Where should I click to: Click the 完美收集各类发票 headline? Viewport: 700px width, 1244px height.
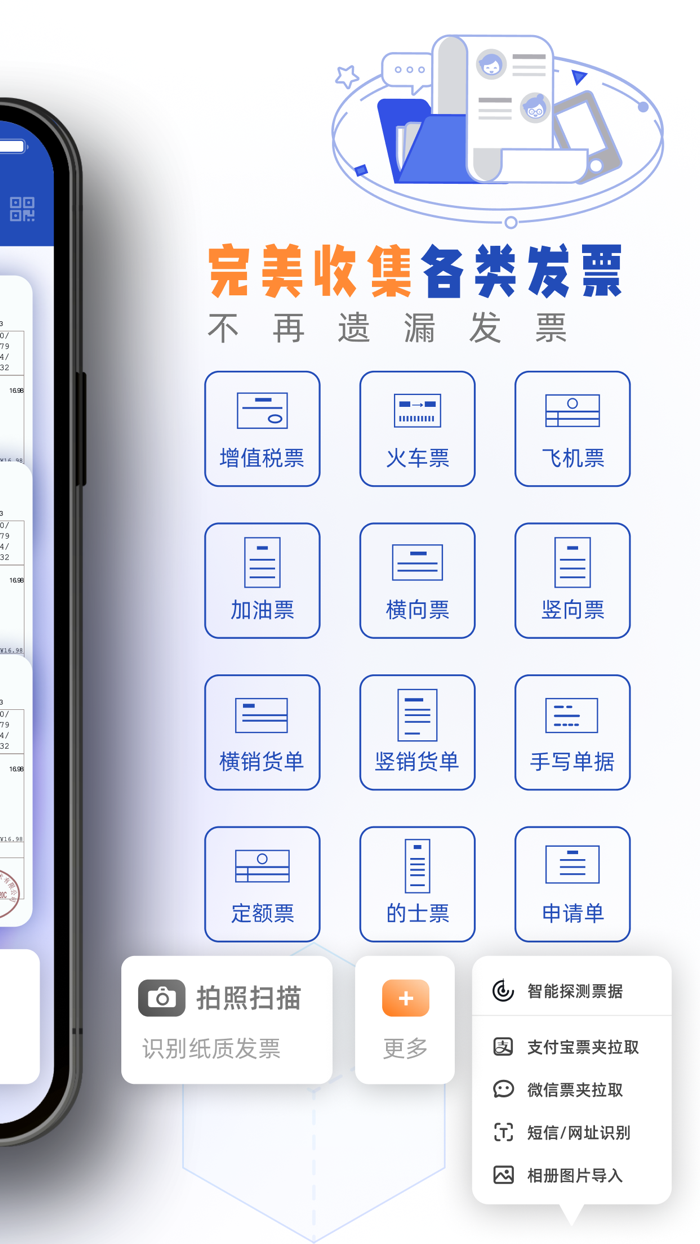tap(415, 271)
